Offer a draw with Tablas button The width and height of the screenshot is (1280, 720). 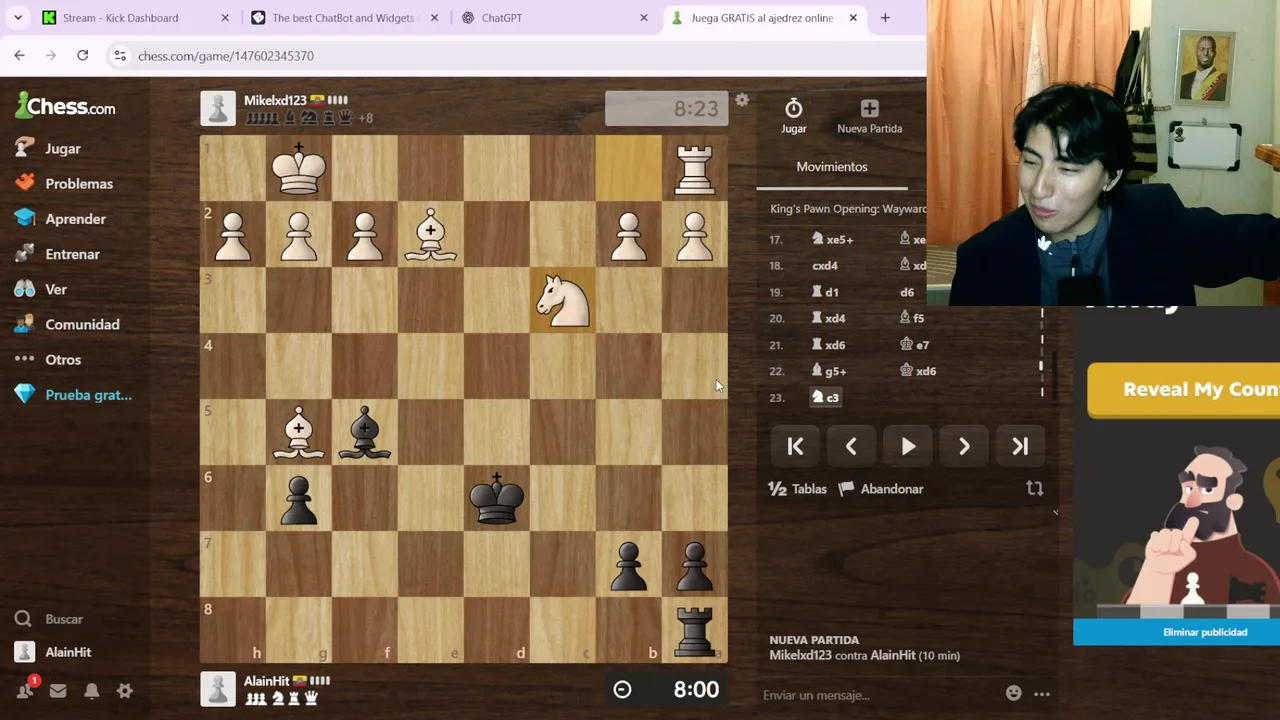coord(797,489)
